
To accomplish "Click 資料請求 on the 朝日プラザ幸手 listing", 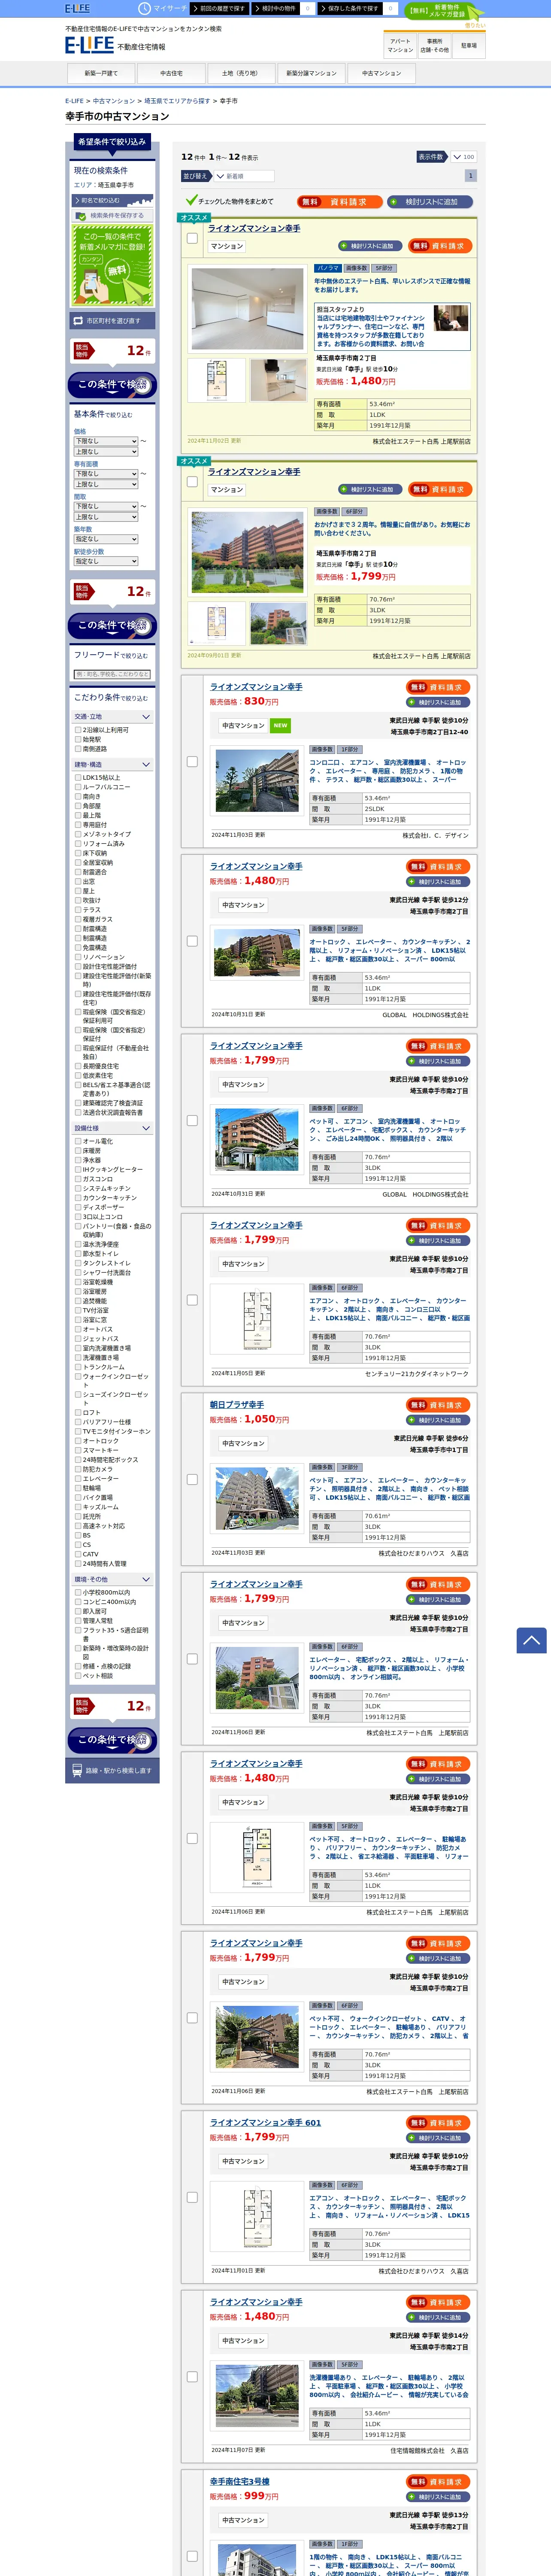I will 439,1405.
